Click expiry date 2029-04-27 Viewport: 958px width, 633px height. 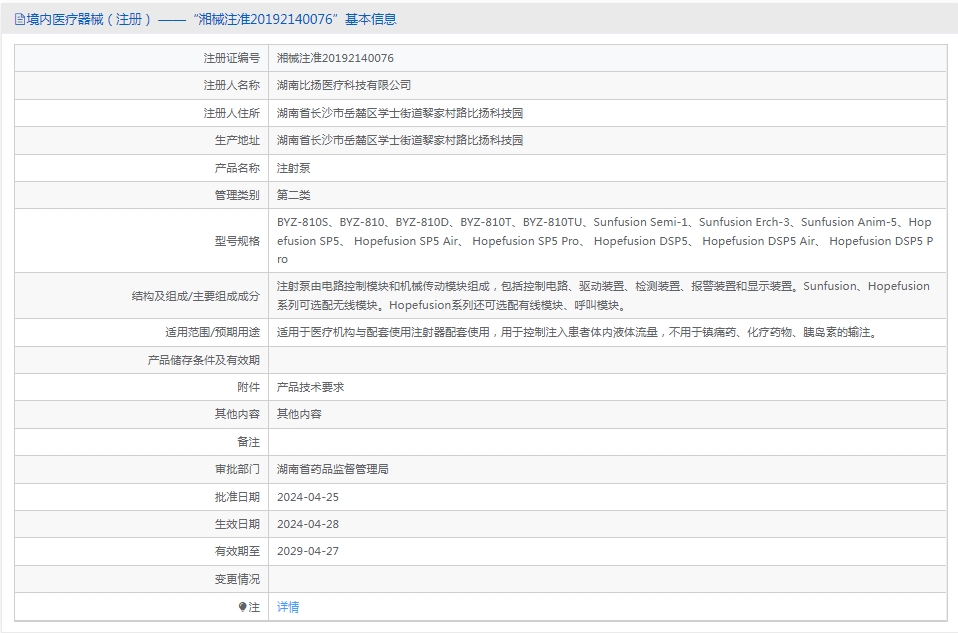coord(308,551)
